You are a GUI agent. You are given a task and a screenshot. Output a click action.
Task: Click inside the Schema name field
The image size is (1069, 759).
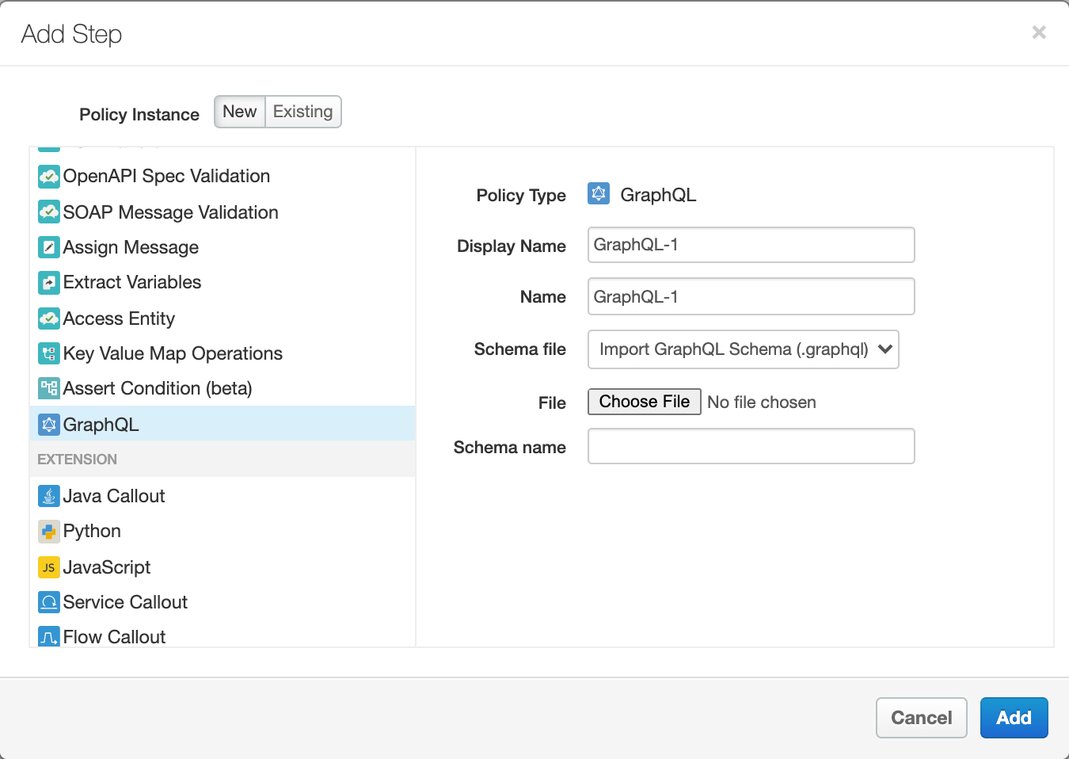(x=751, y=446)
